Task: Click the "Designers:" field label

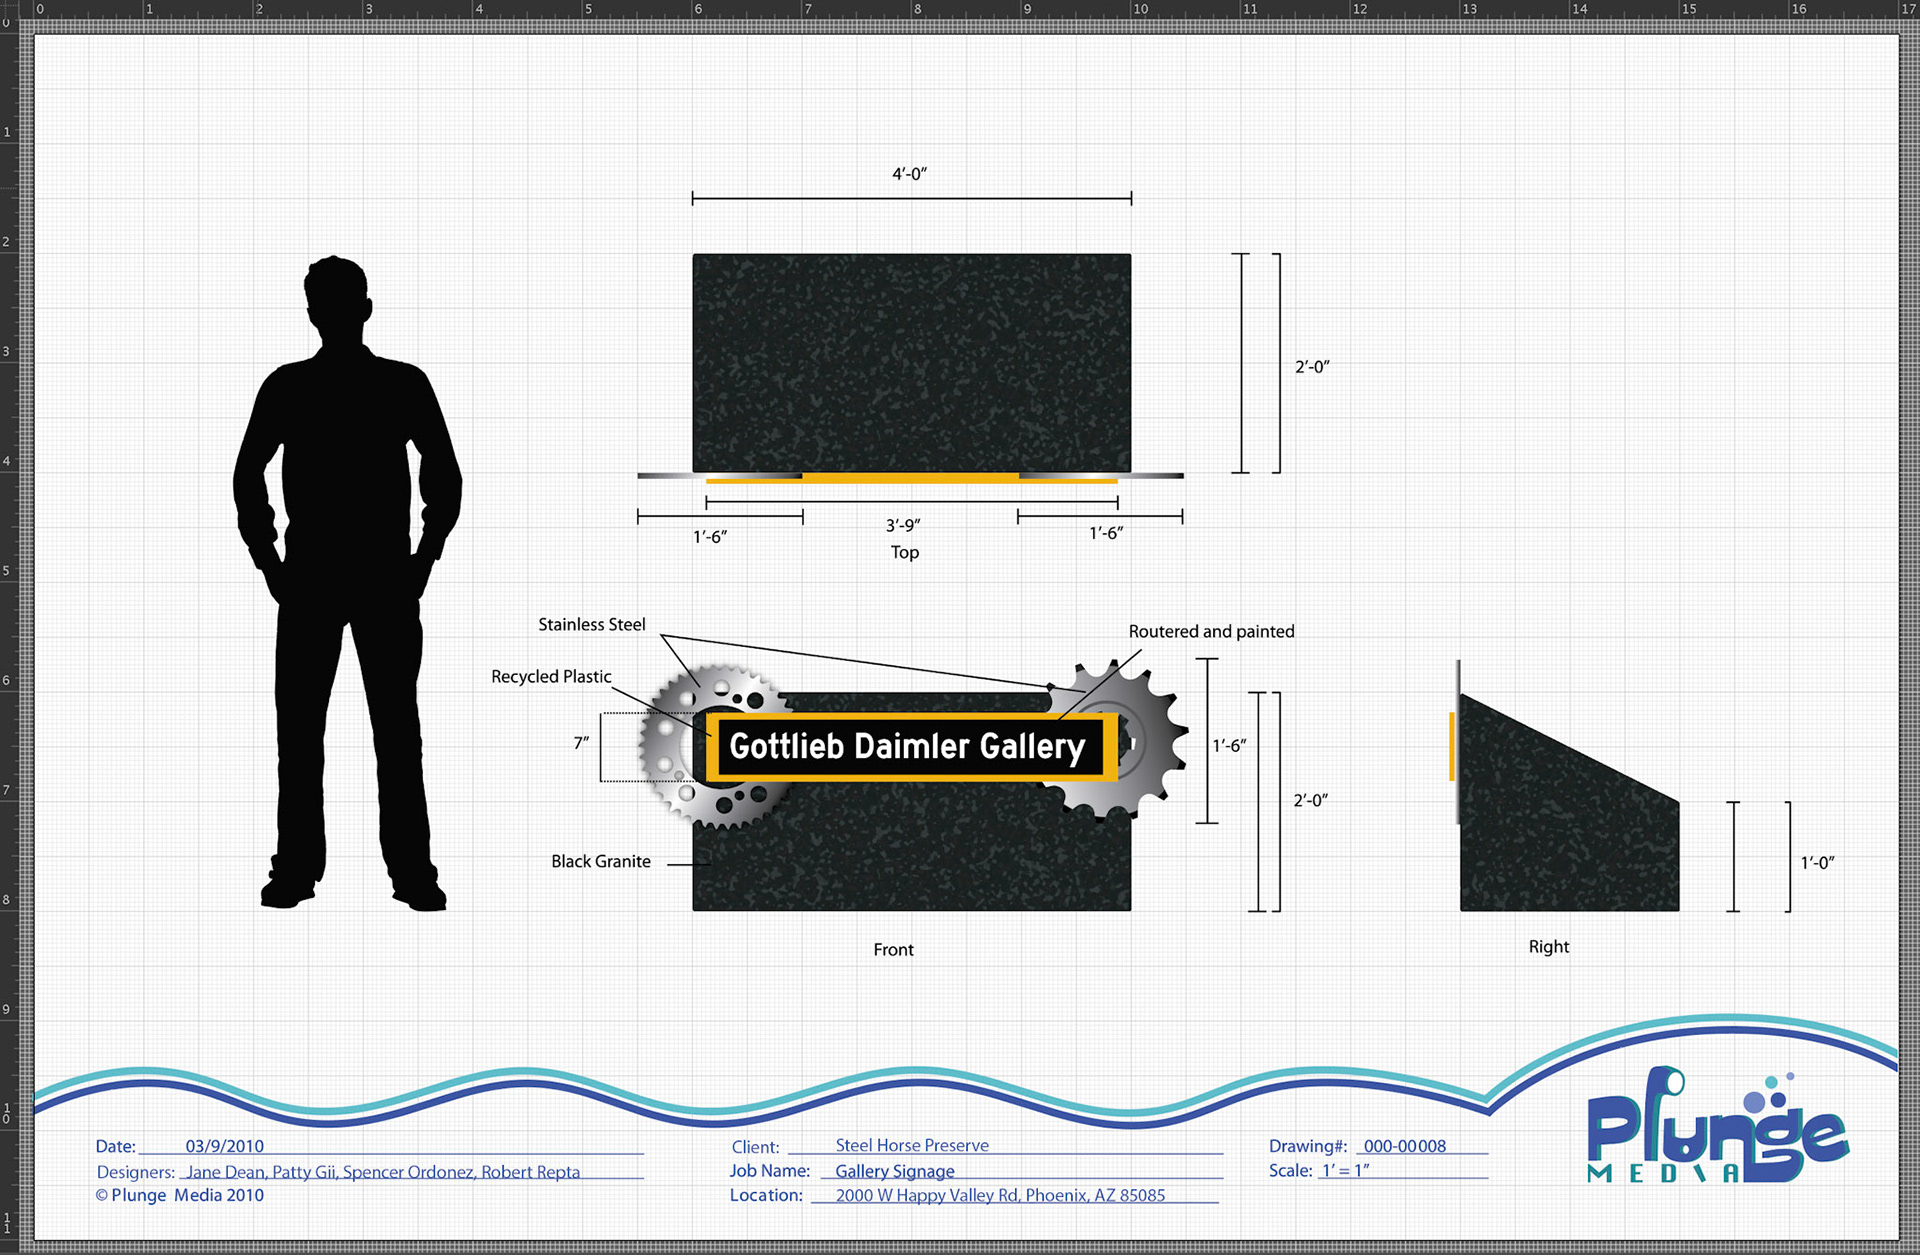Action: [136, 1172]
